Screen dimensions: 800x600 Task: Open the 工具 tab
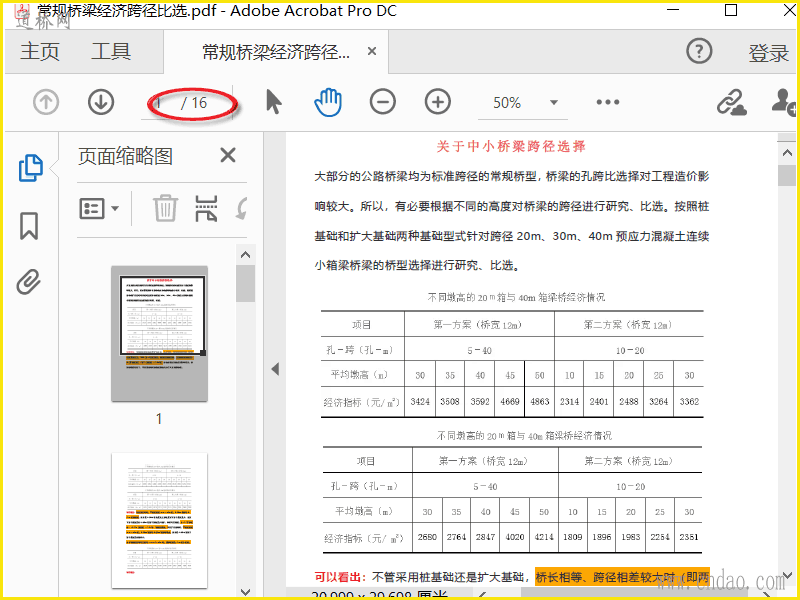tap(111, 52)
